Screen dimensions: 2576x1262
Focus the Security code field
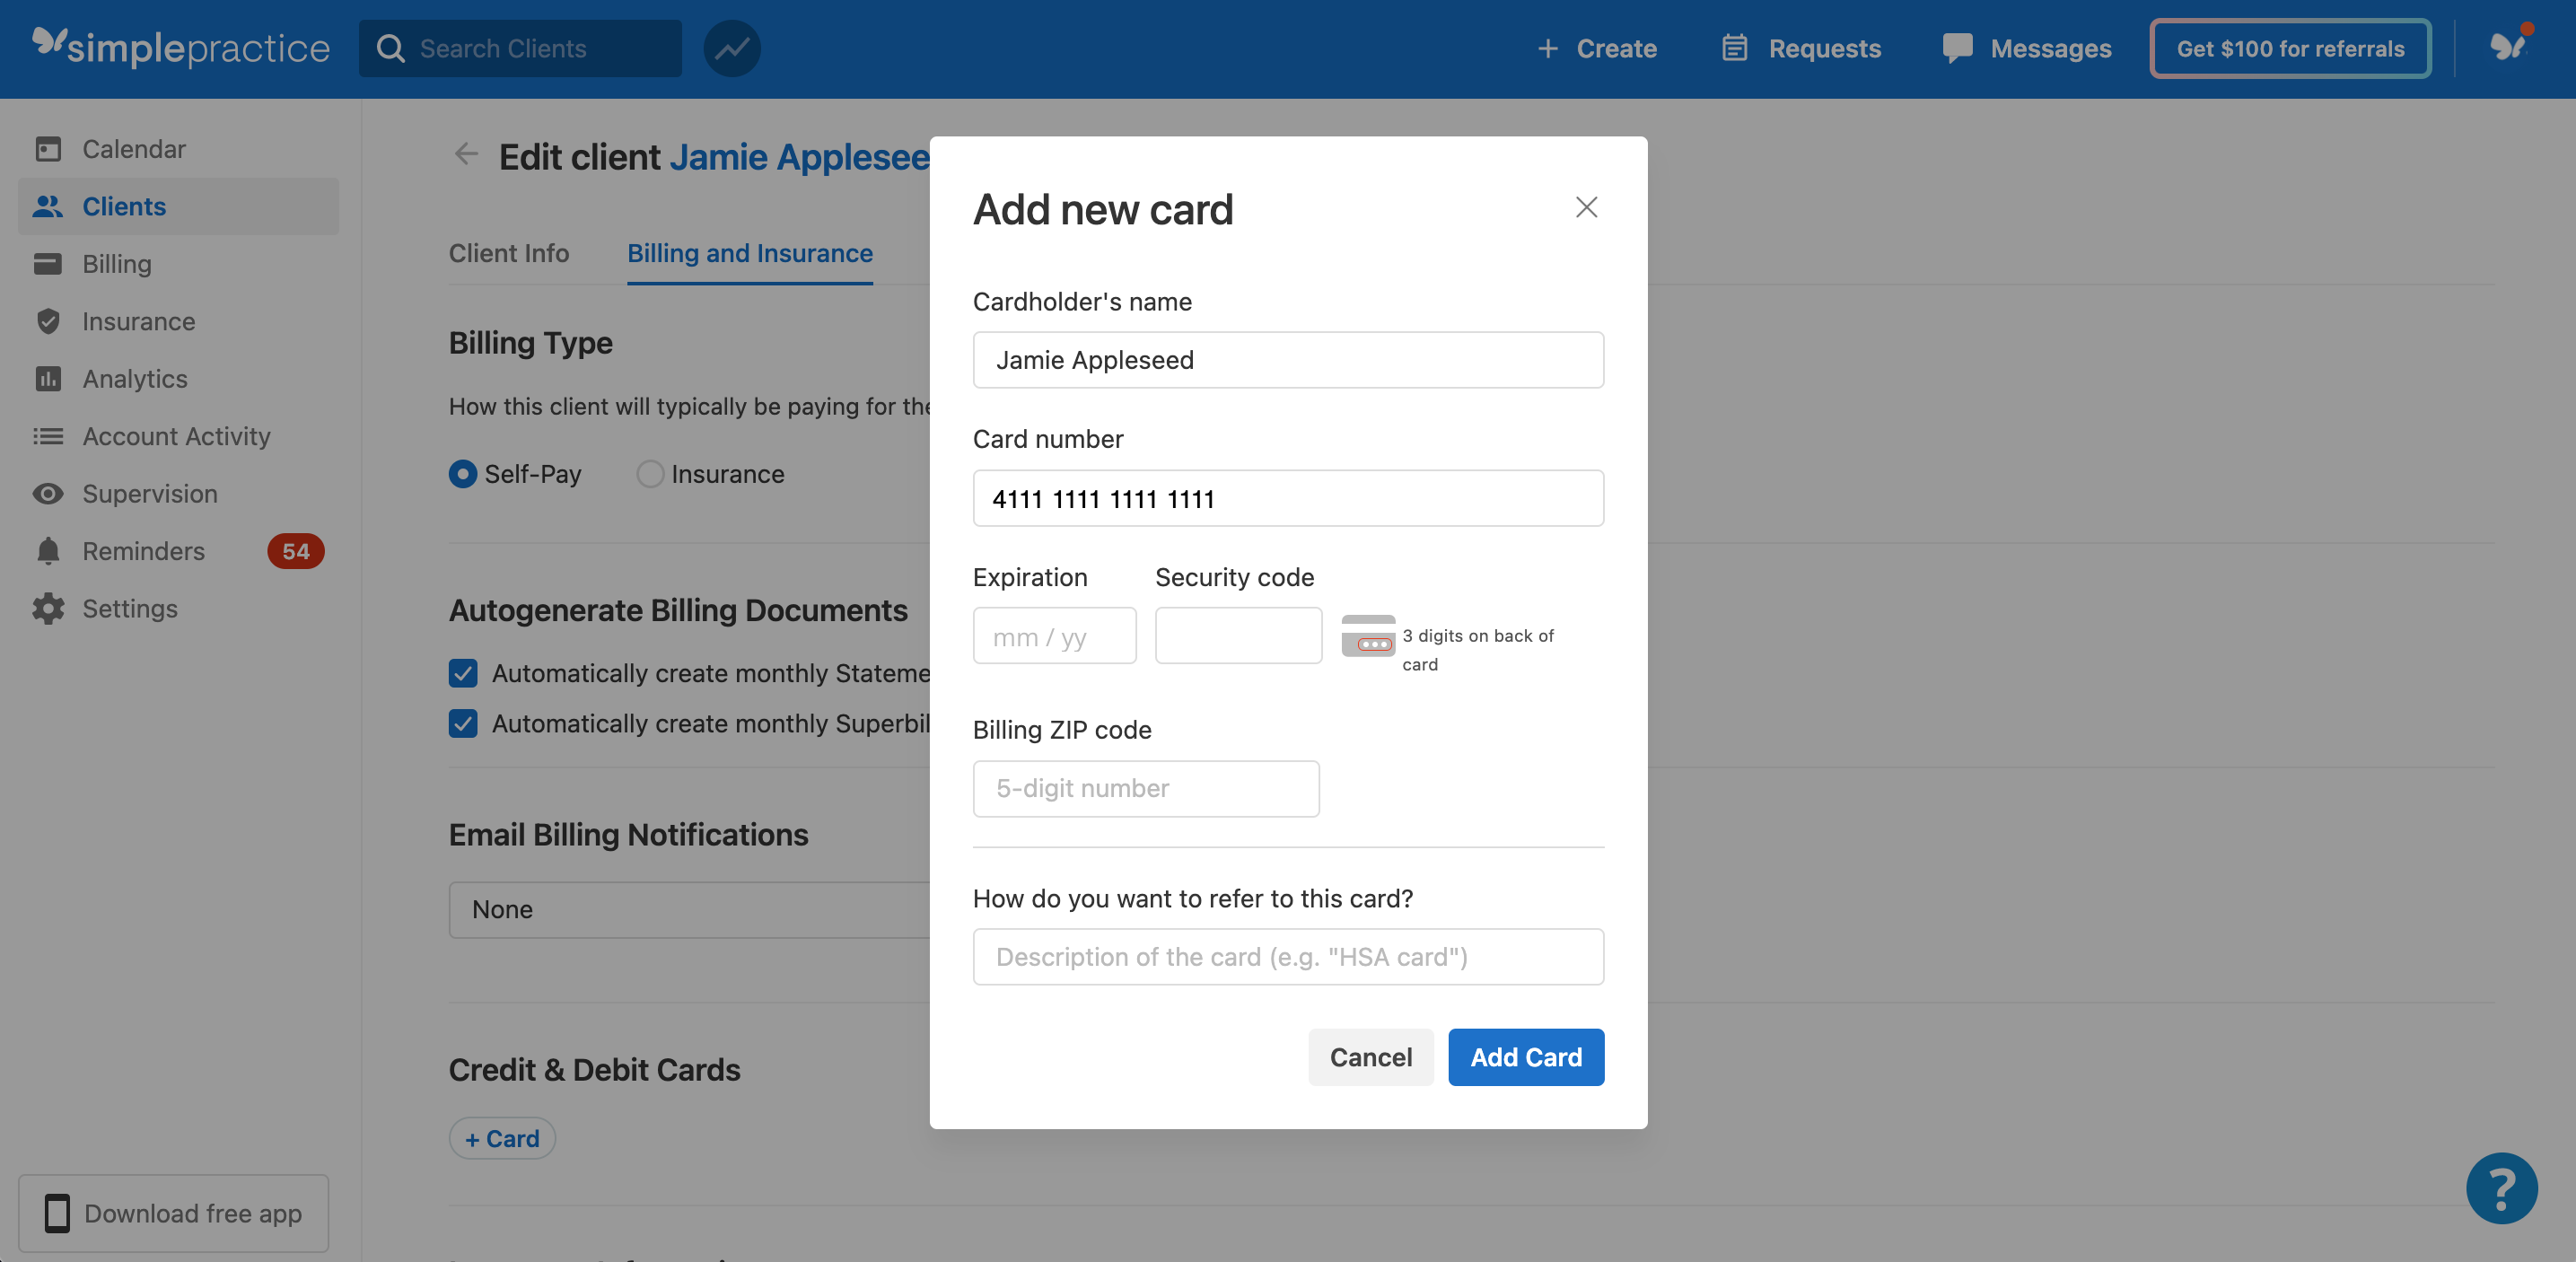[1238, 636]
